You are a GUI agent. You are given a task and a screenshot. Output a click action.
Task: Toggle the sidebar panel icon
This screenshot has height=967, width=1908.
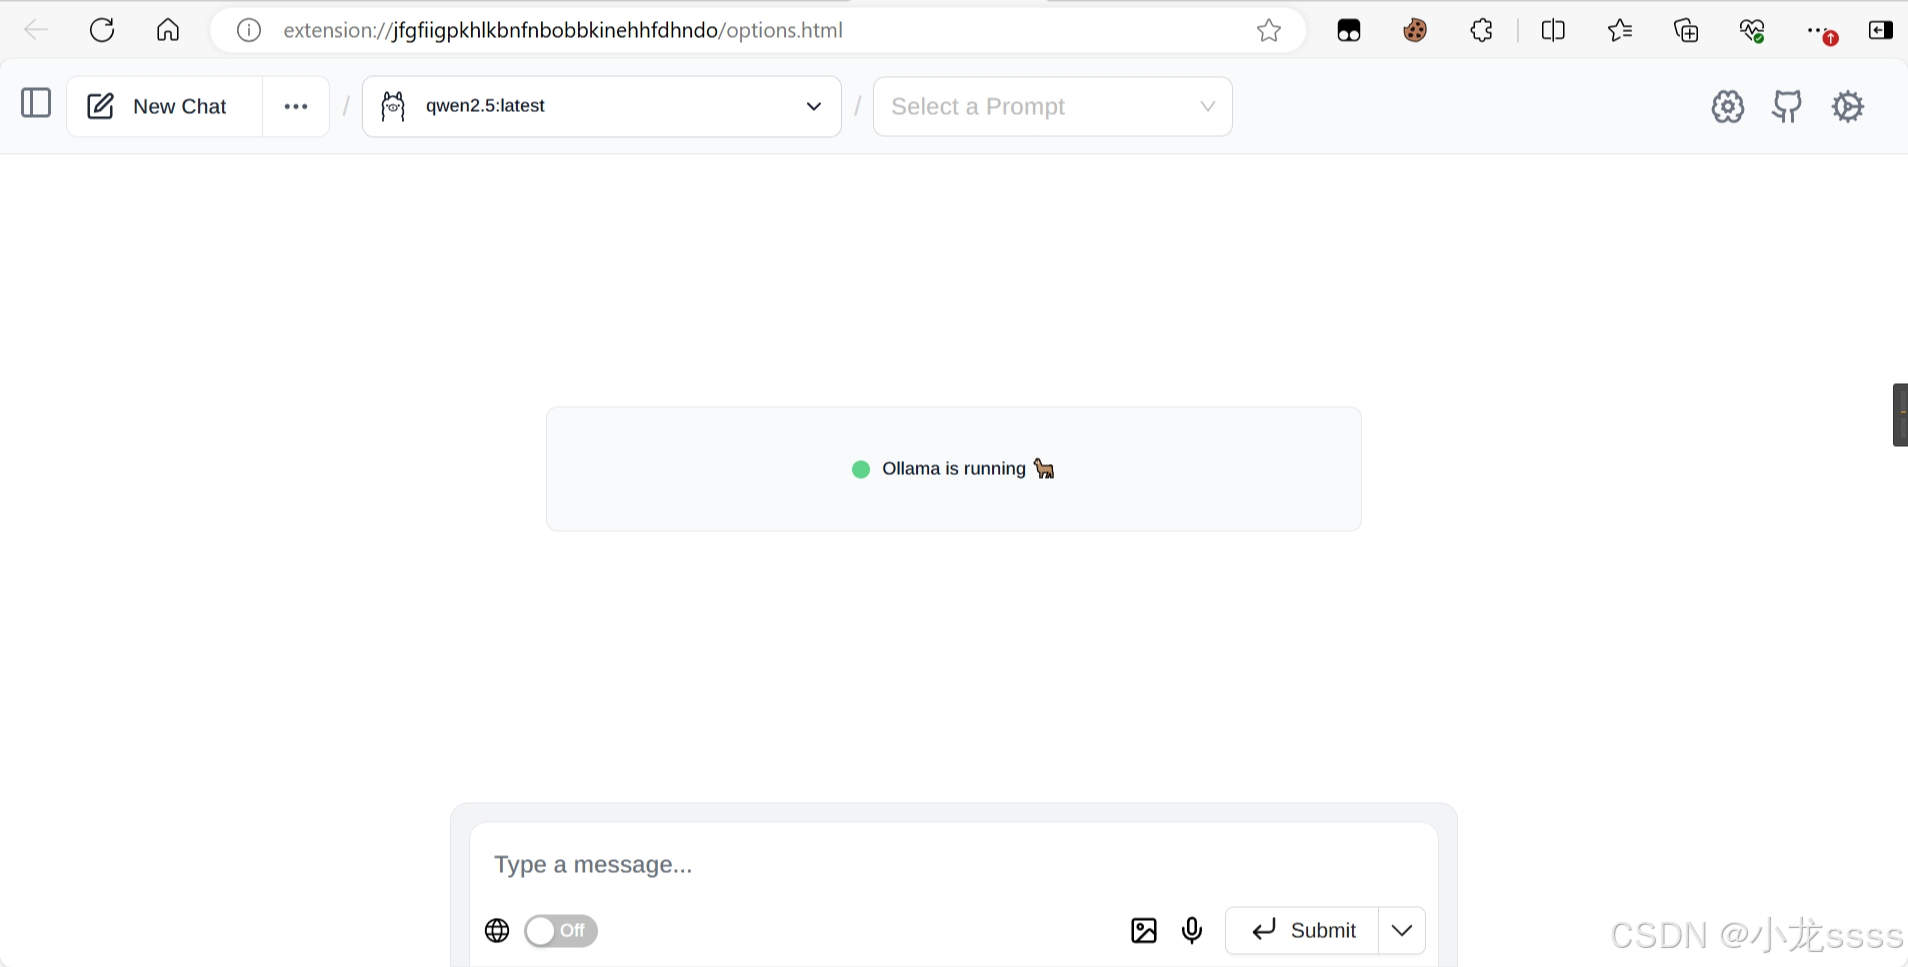(x=36, y=103)
